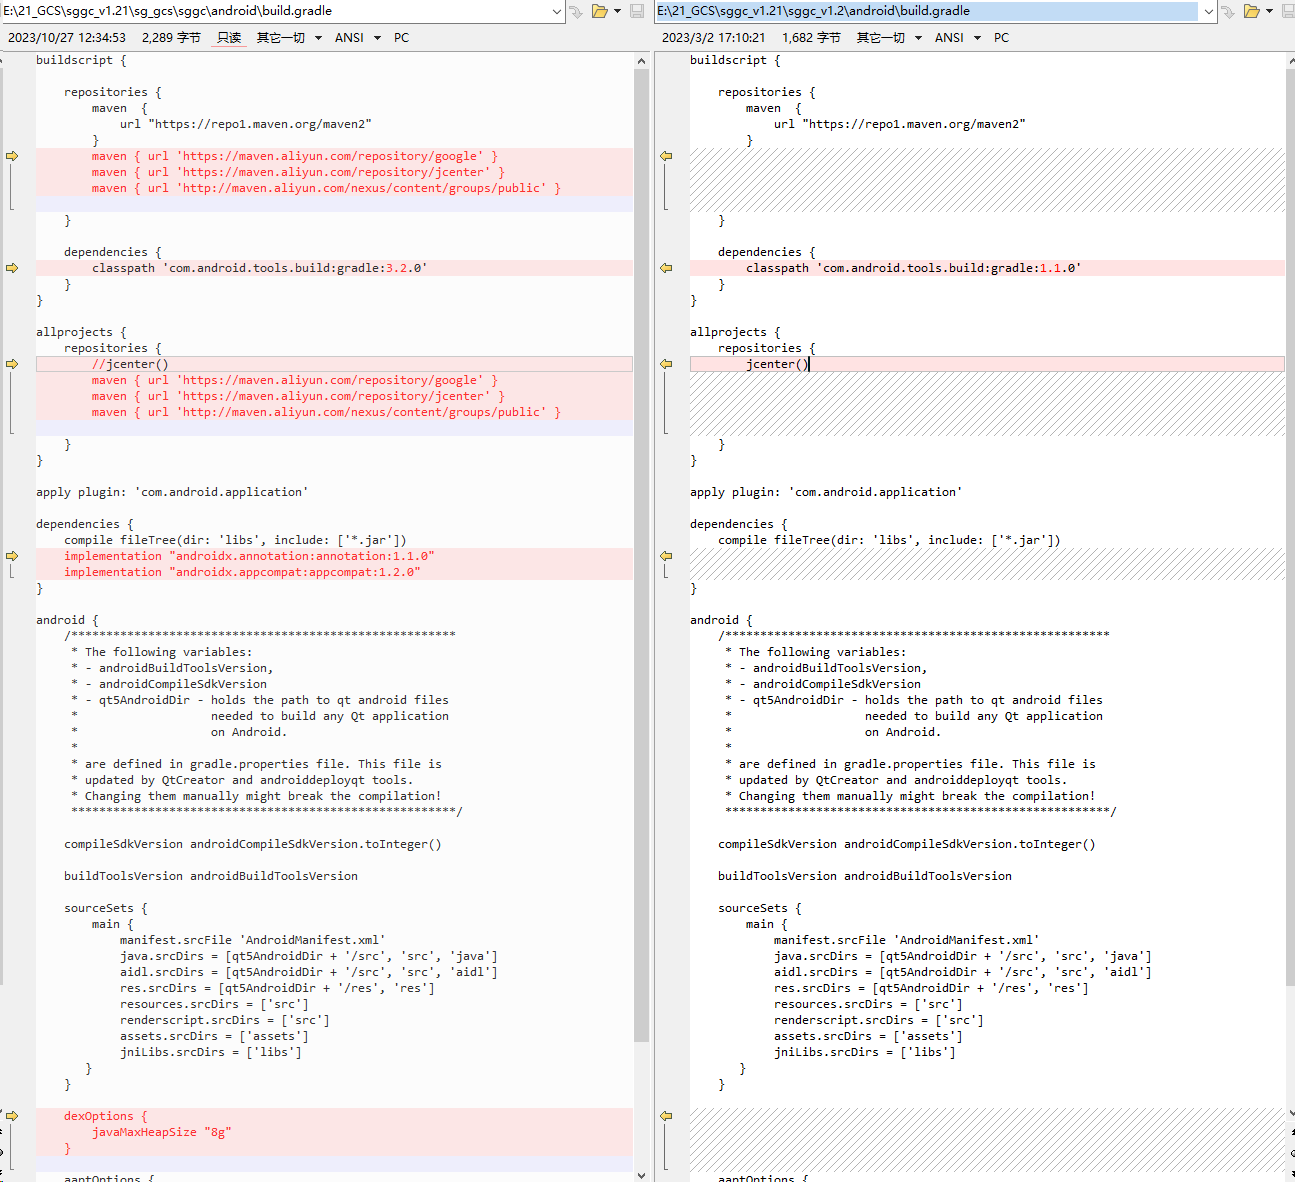Image resolution: width=1295 pixels, height=1182 pixels.
Task: Copy empty implementation gap to left
Action: [666, 556]
